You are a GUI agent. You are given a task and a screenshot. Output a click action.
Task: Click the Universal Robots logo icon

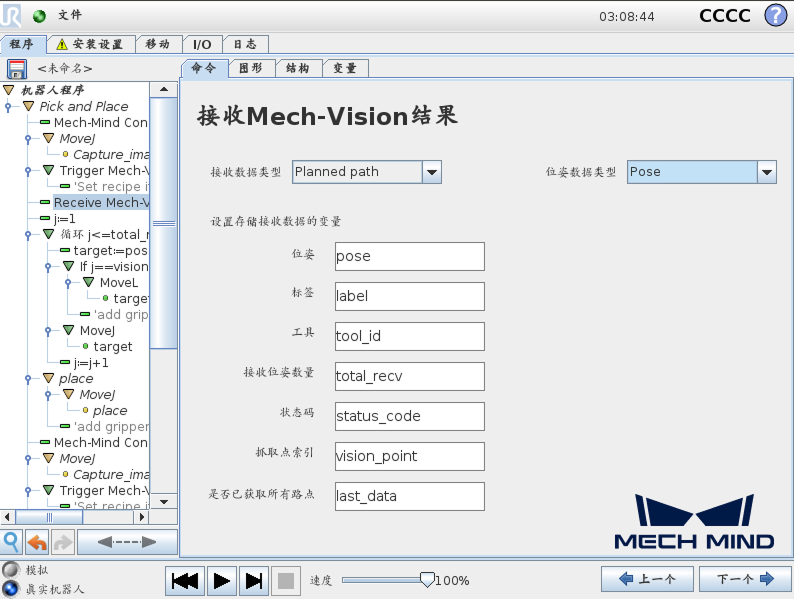pos(11,15)
